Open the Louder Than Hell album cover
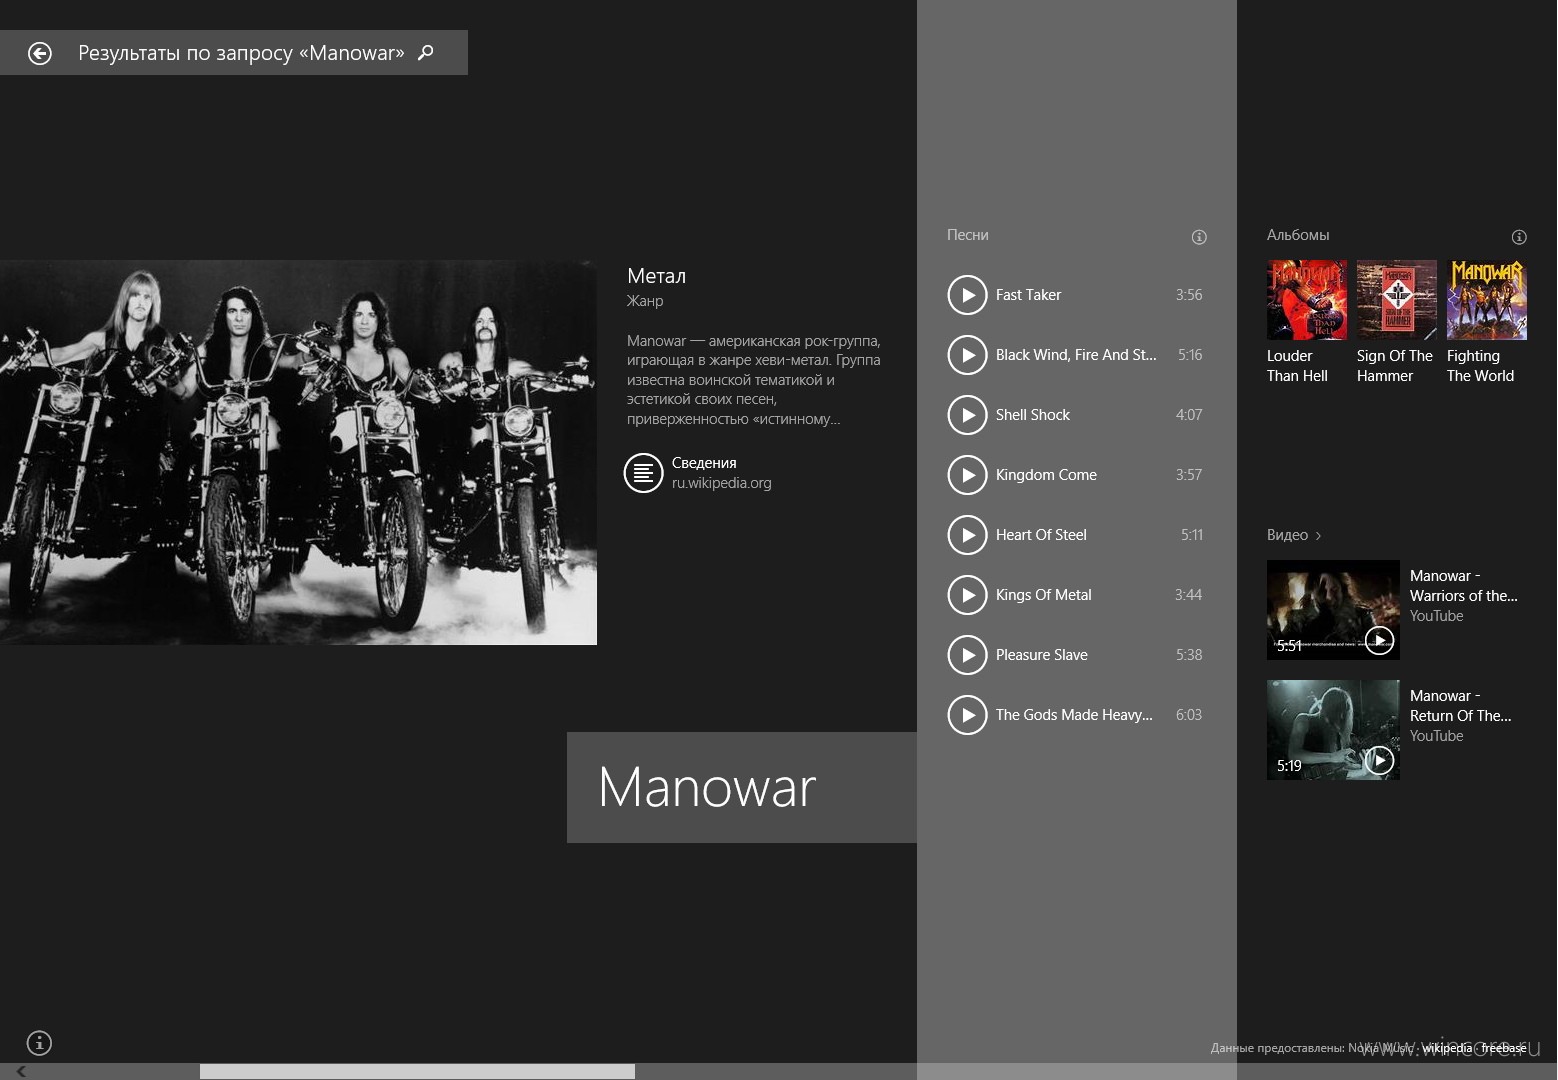Viewport: 1558px width, 1080px height. (1307, 300)
